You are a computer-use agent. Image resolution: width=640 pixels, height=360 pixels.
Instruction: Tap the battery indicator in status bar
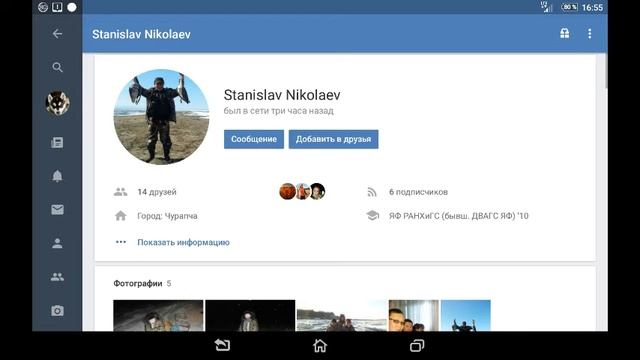pyautogui.click(x=569, y=7)
